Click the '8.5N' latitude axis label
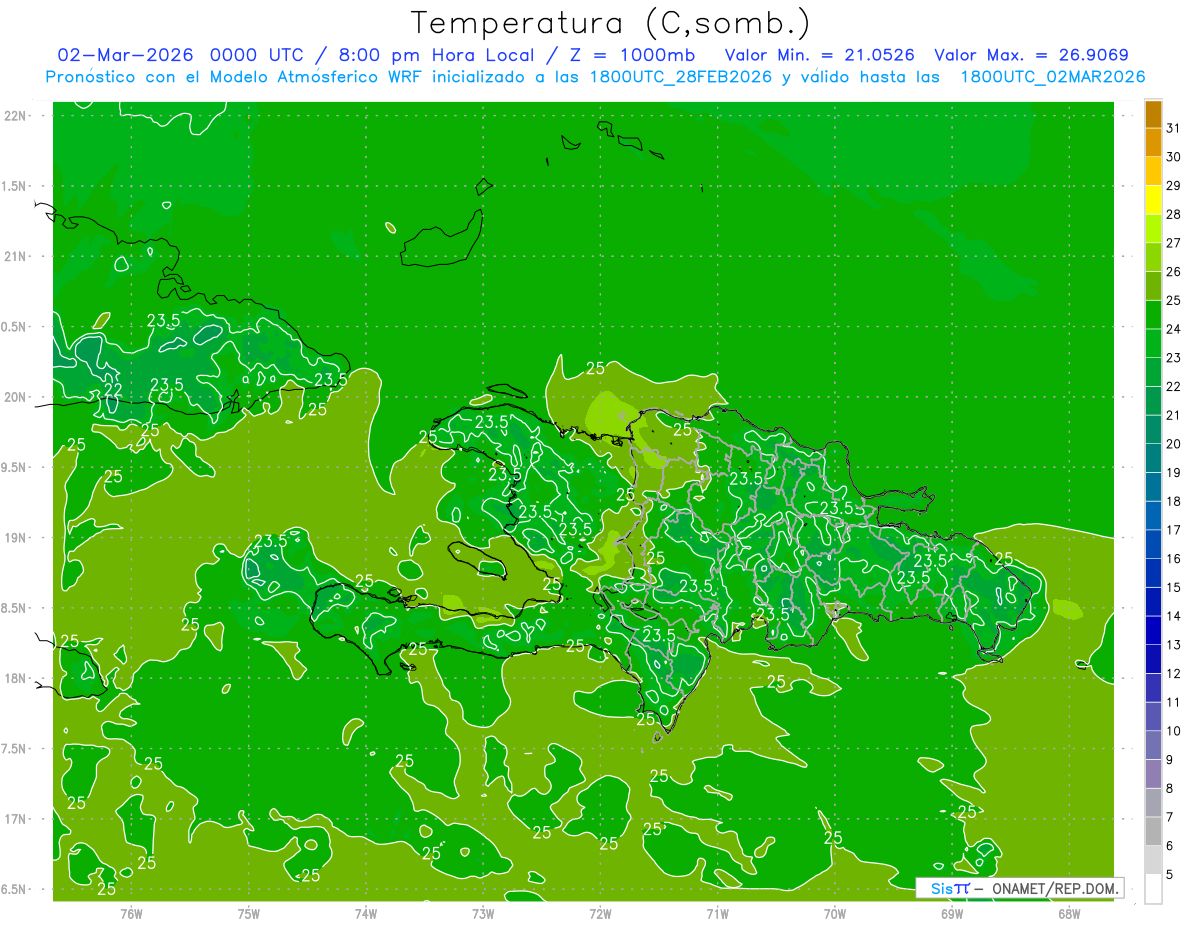This screenshot has width=1200, height=927. pyautogui.click(x=15, y=608)
